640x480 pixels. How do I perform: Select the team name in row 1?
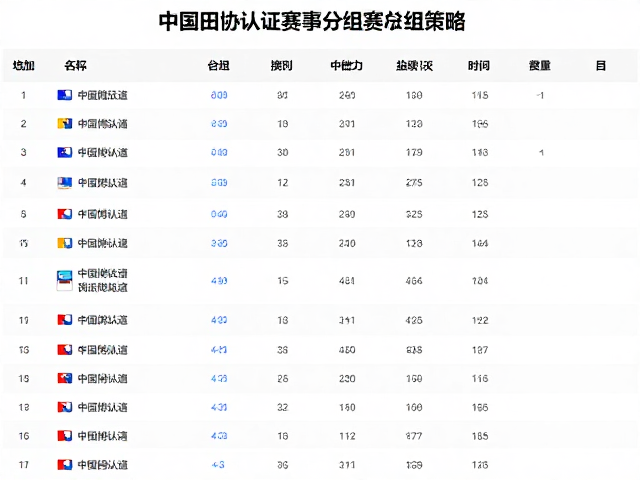102,95
